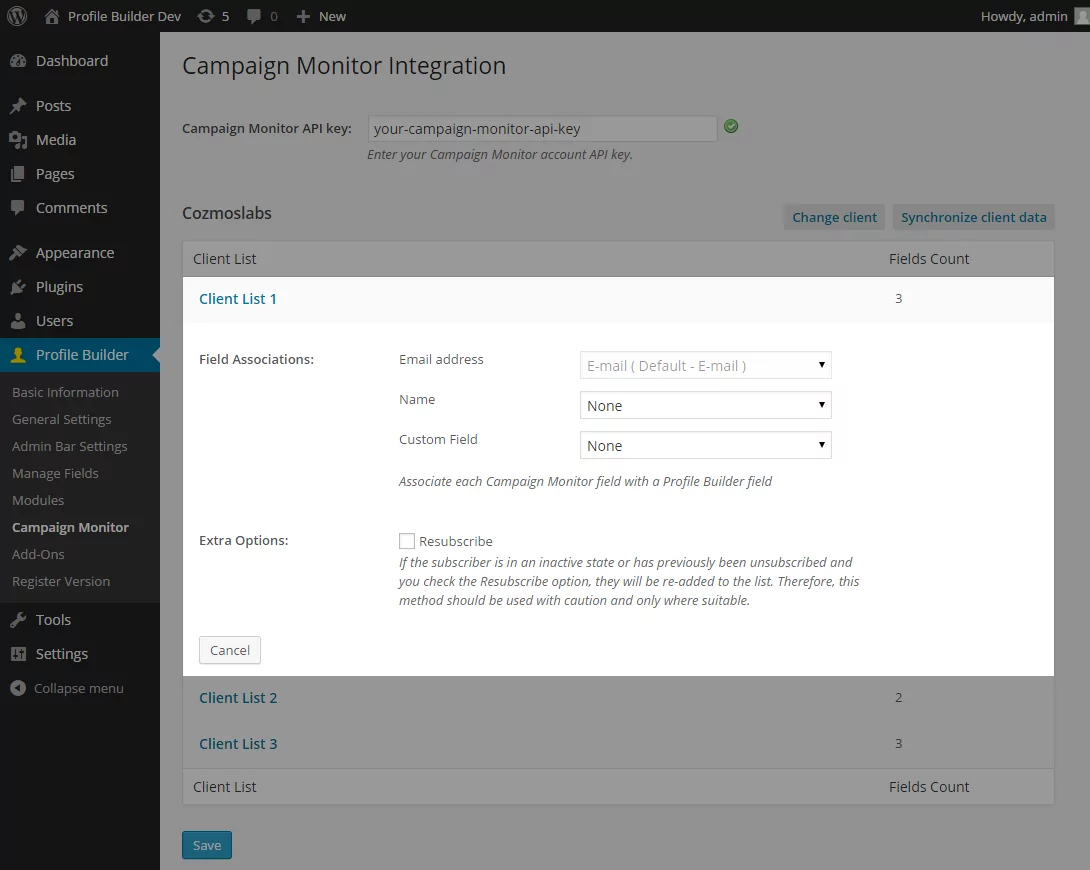
Task: Open the Email address field dropdown
Action: point(706,366)
